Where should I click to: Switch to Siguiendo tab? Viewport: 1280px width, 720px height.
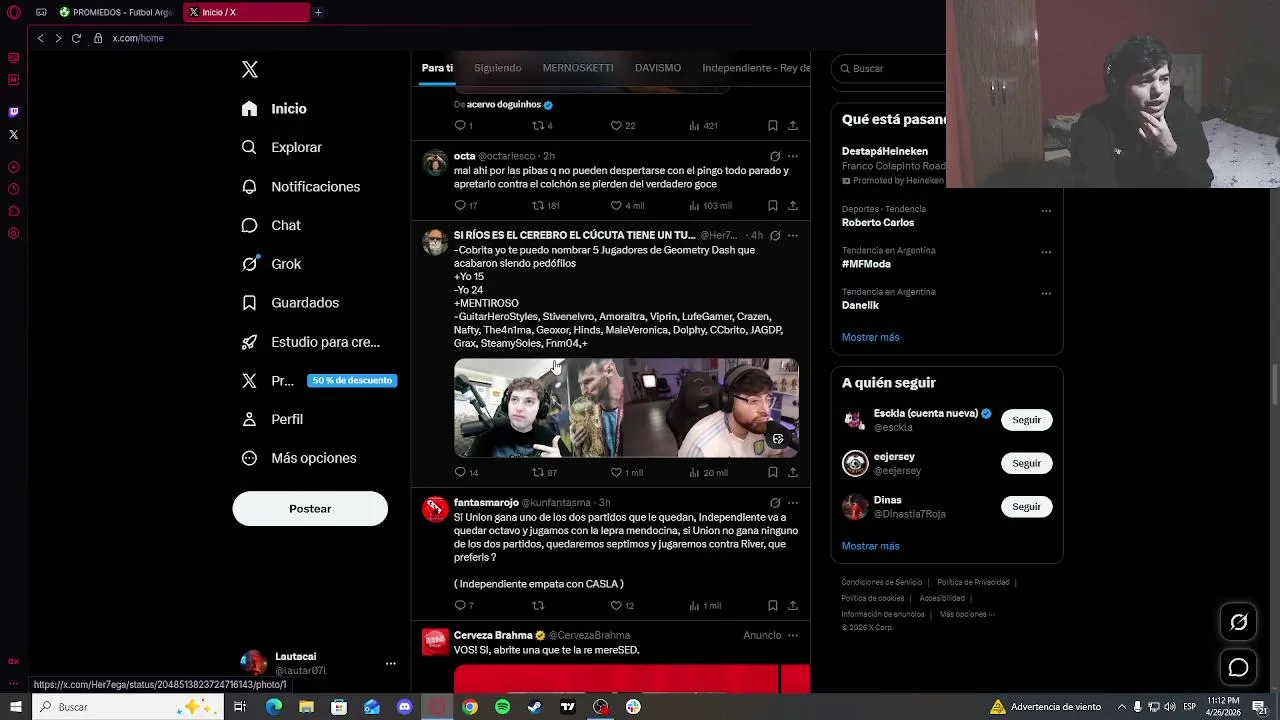[x=498, y=68]
